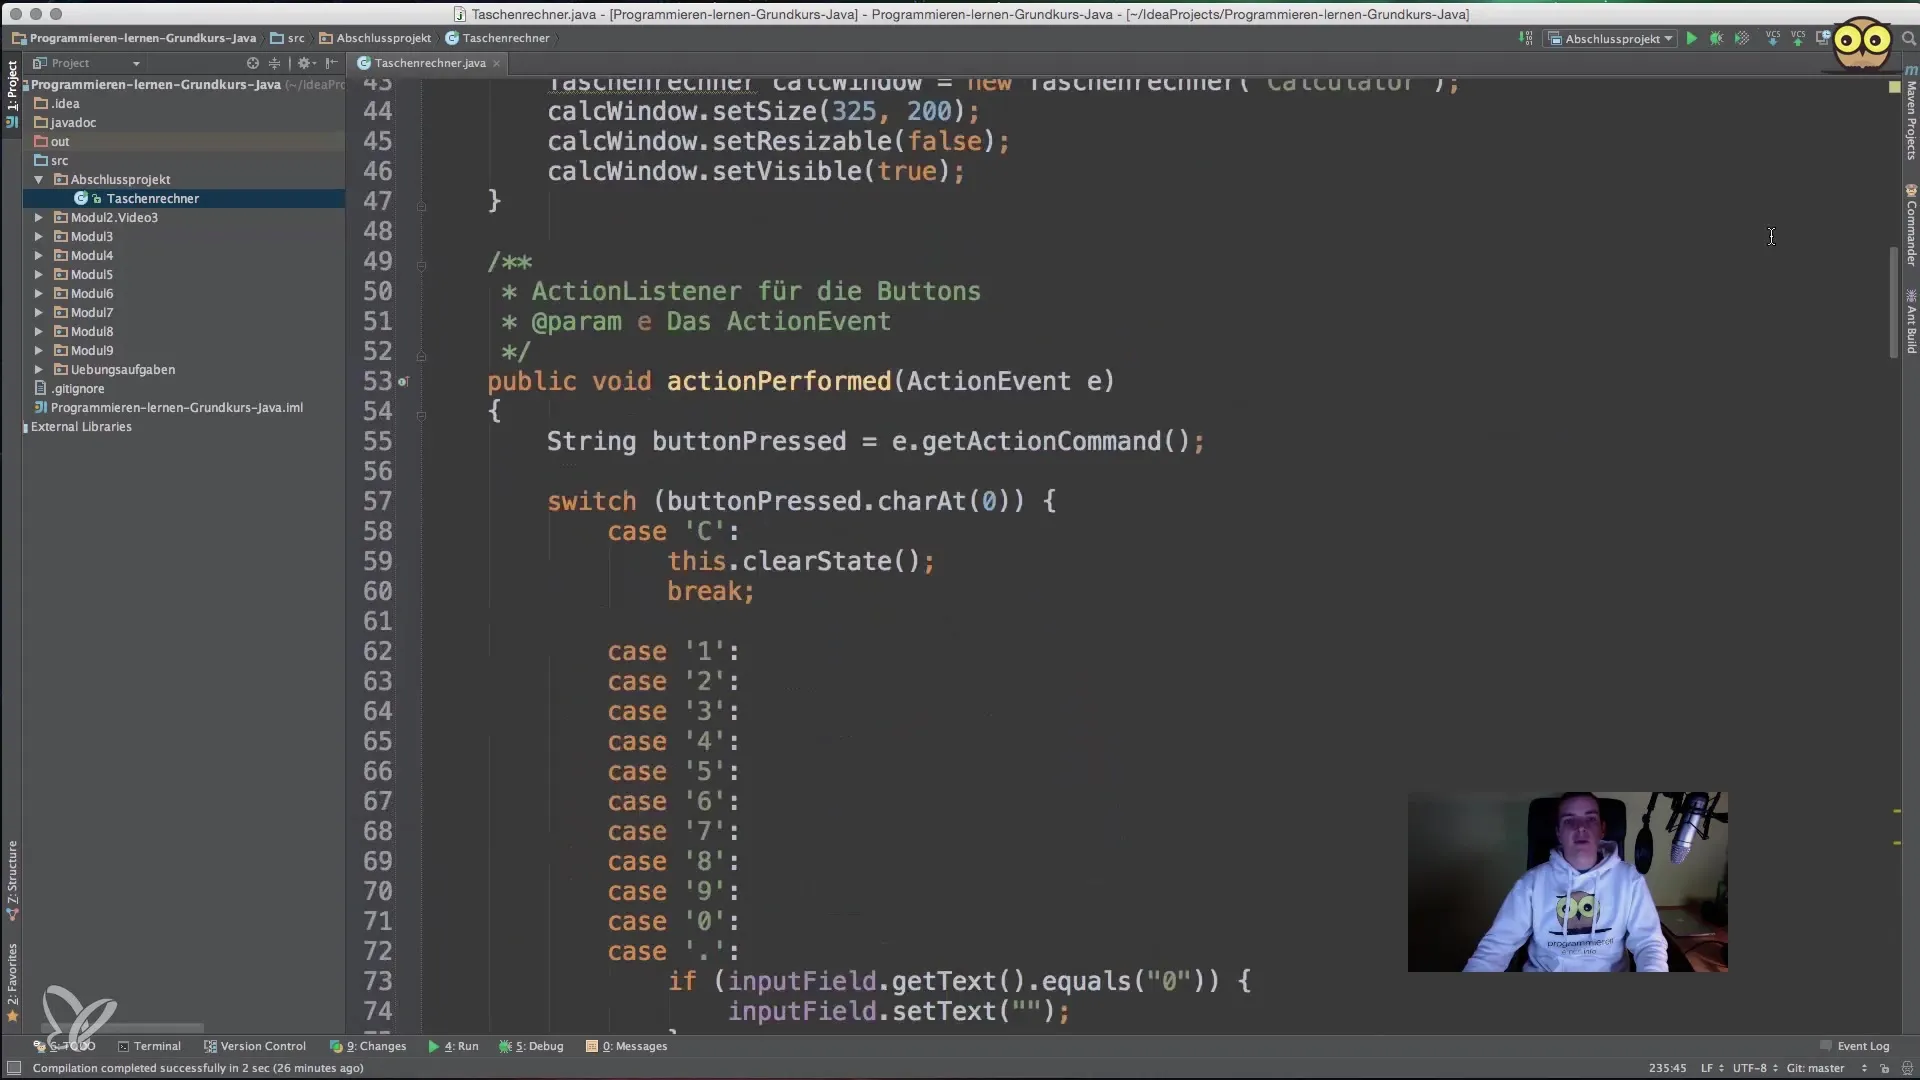Run the Abschlussprojekt configuration

tap(1691, 38)
